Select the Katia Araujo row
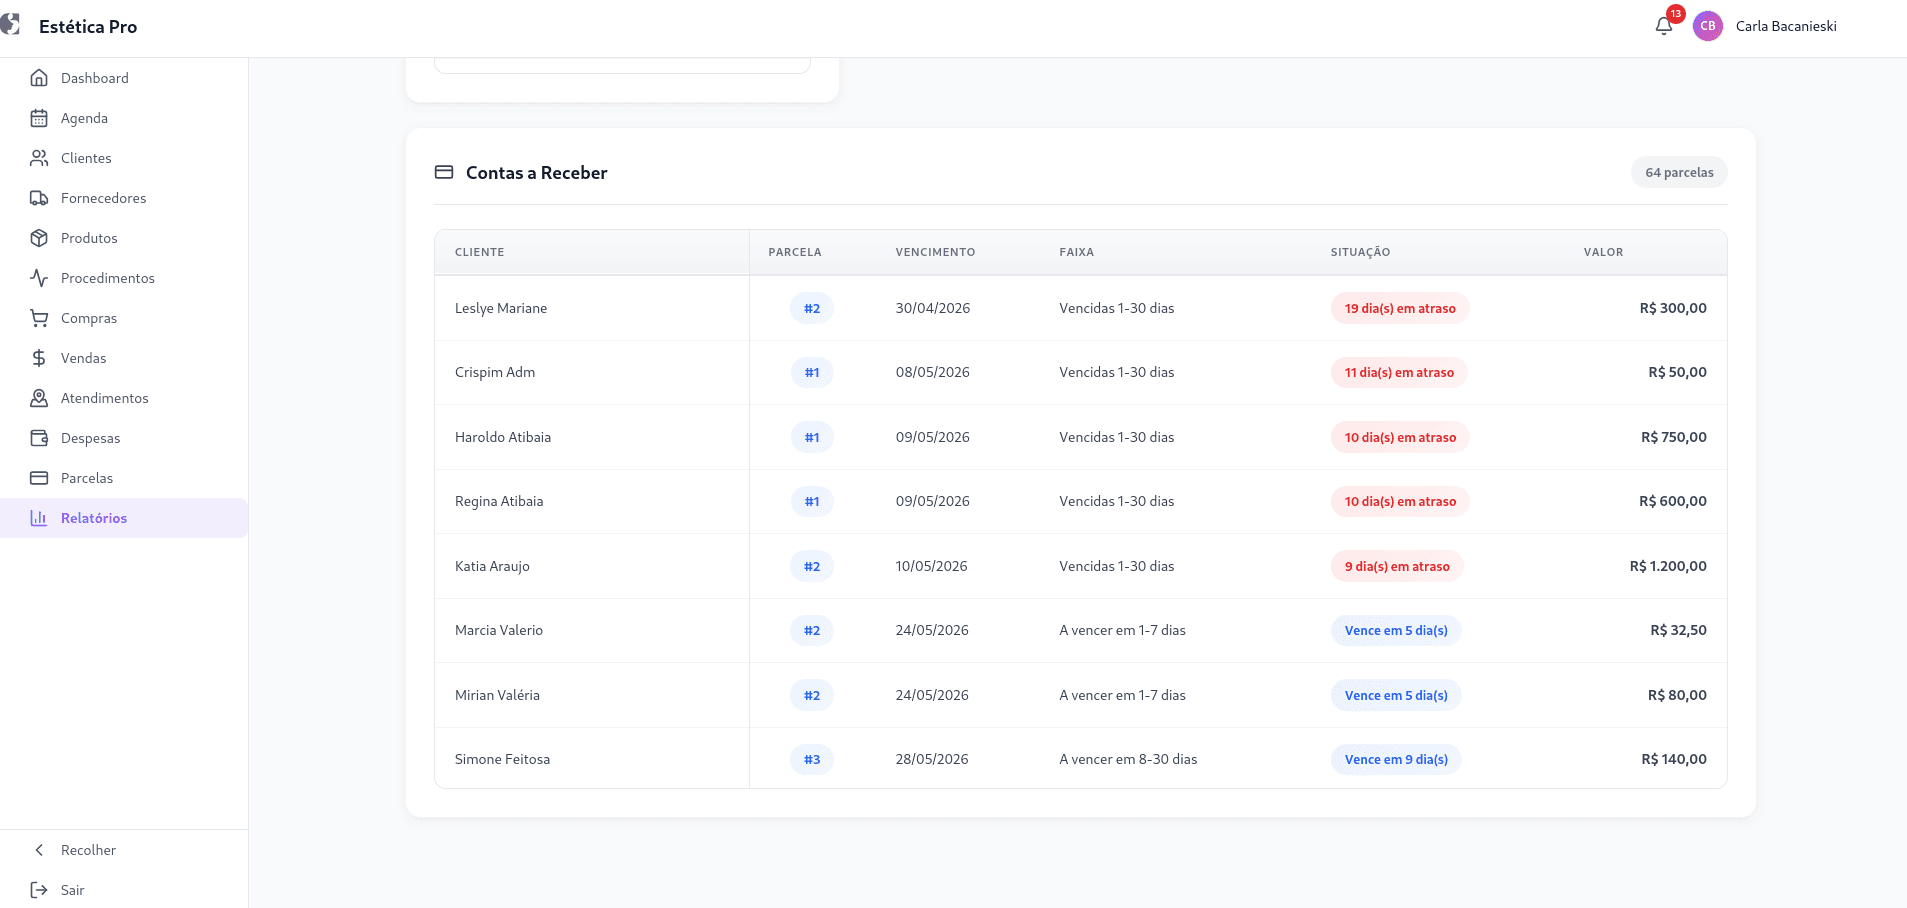Image resolution: width=1907 pixels, height=908 pixels. 1080,566
